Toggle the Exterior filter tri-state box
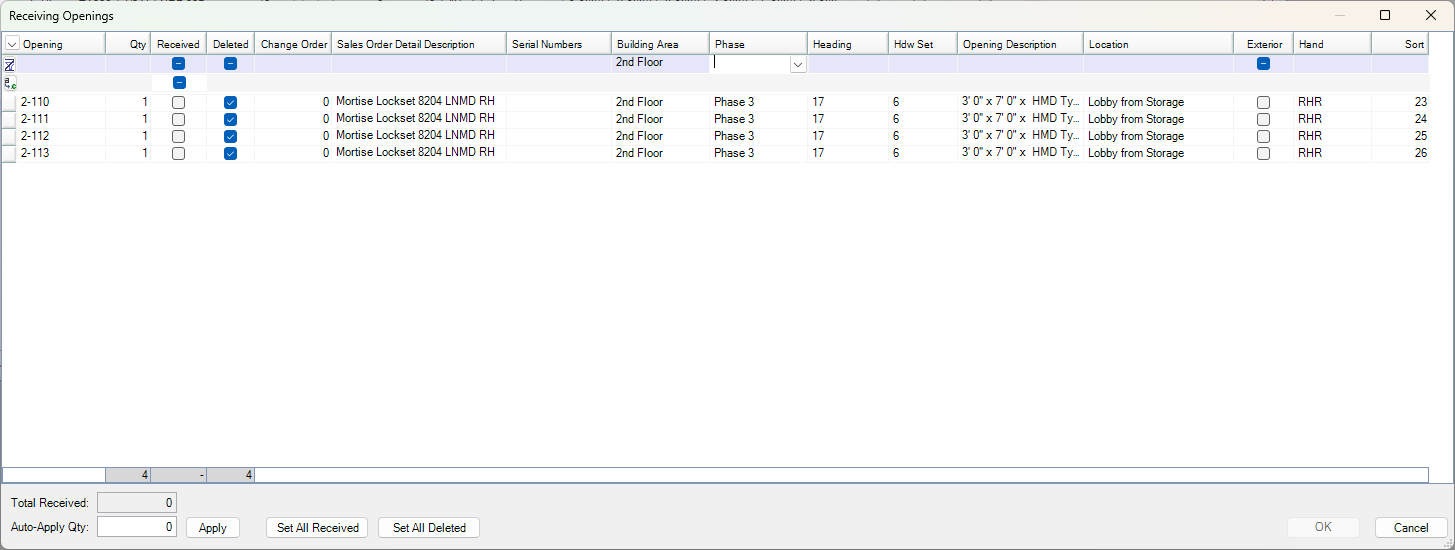 point(1263,64)
